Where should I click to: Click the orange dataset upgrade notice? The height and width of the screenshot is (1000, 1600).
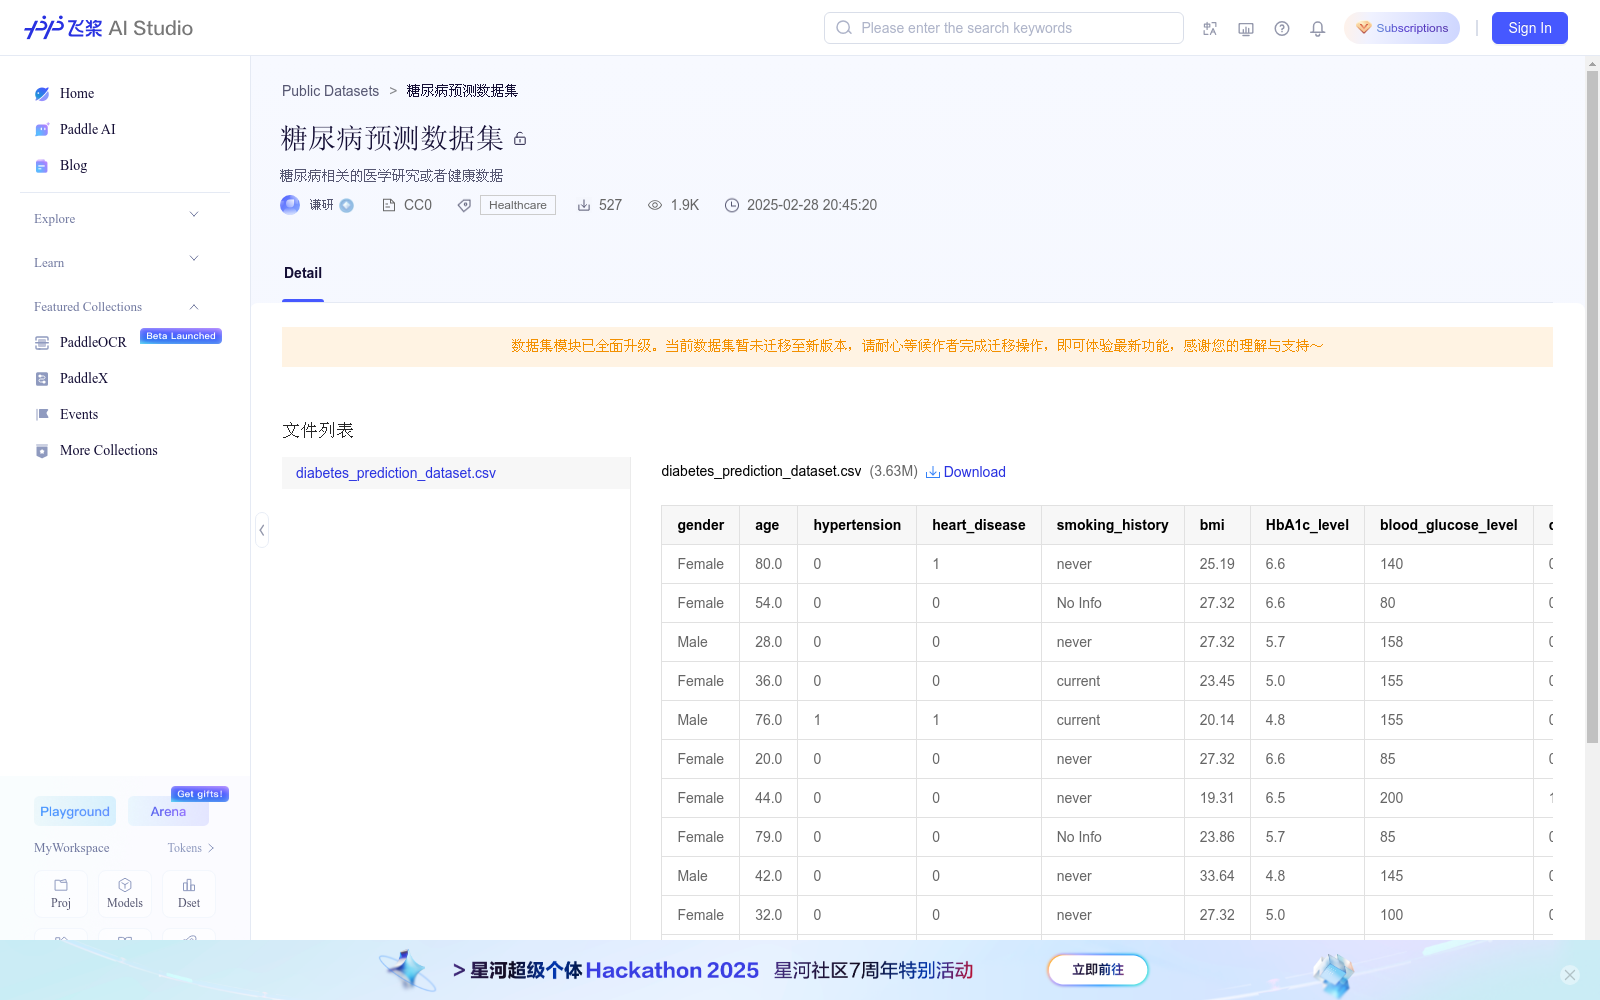[917, 346]
